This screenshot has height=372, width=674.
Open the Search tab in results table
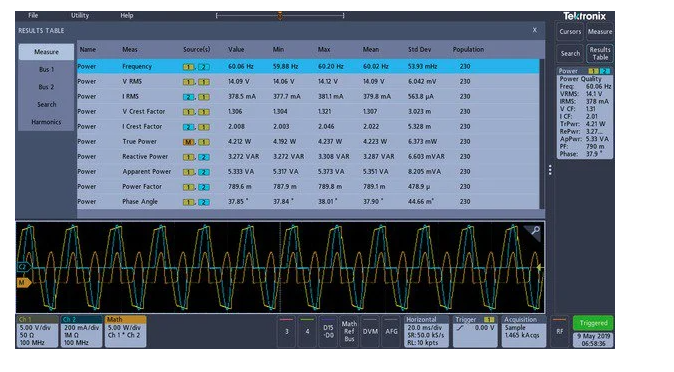46,105
